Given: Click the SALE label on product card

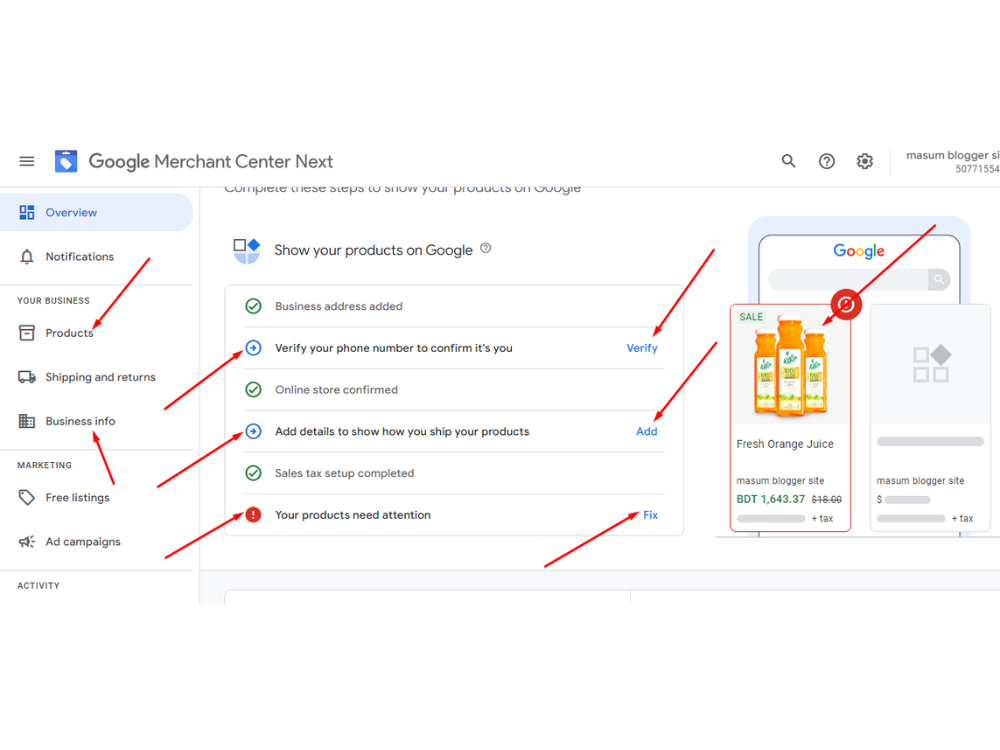Looking at the screenshot, I should [751, 317].
